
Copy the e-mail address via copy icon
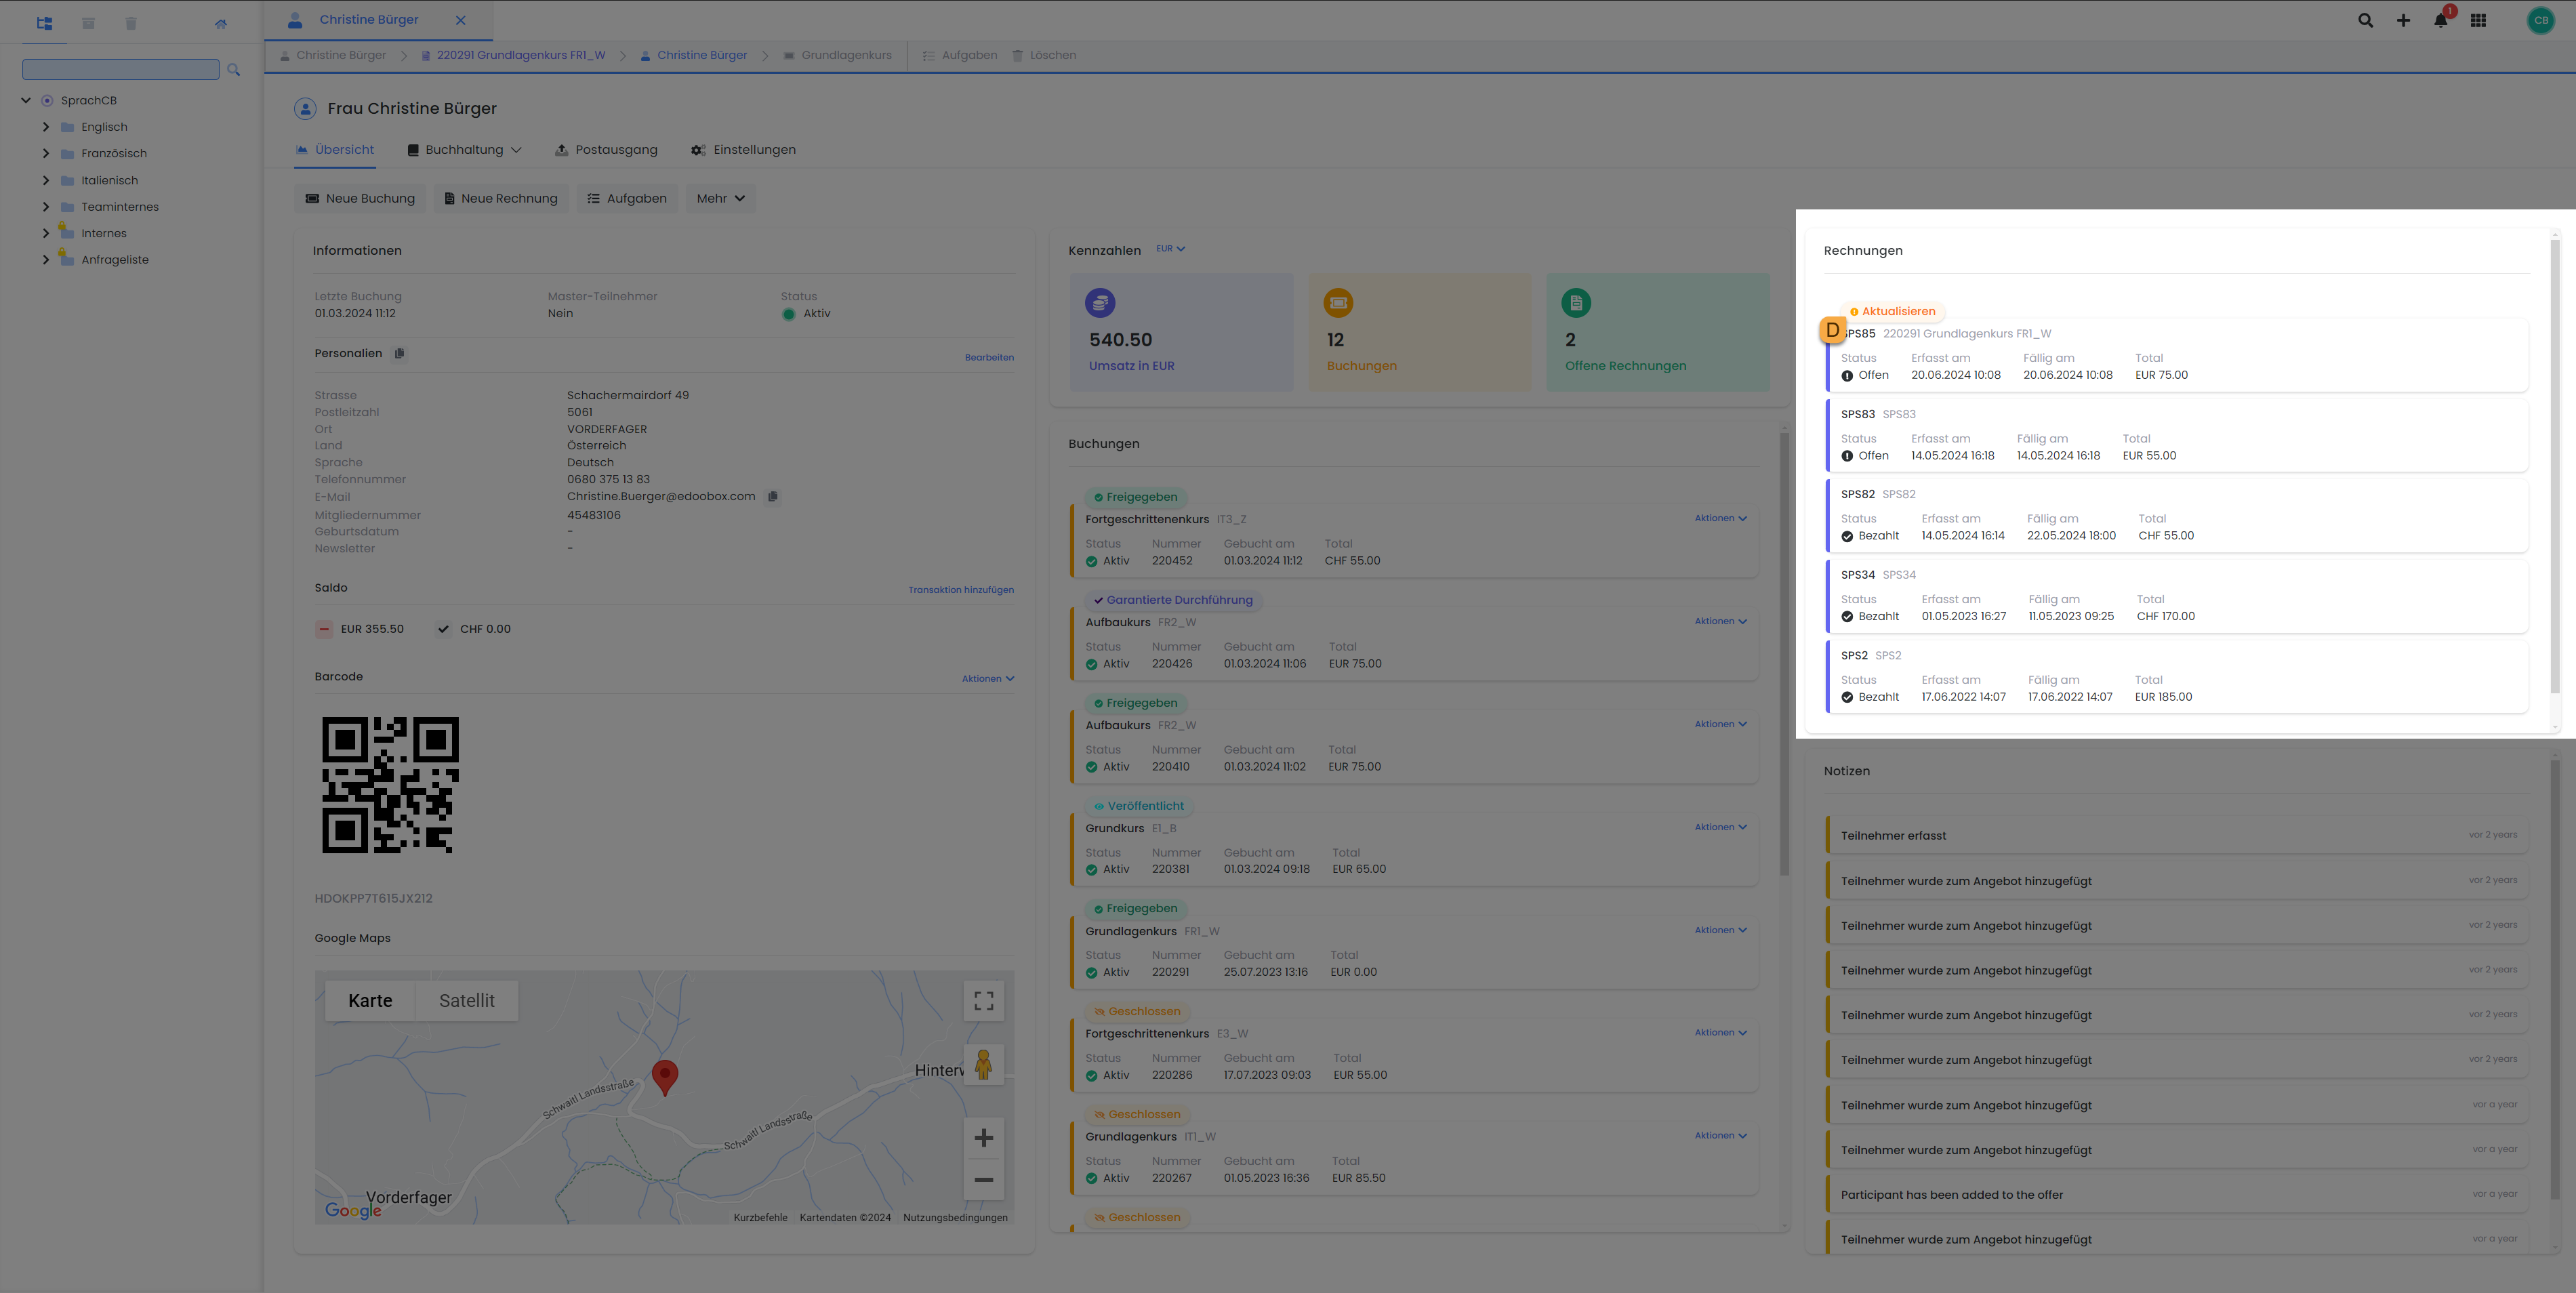(772, 496)
